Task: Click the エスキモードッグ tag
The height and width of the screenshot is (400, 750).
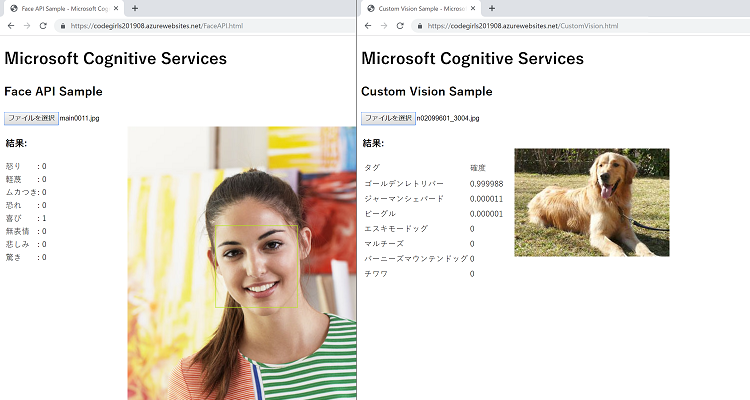Action: (396, 229)
